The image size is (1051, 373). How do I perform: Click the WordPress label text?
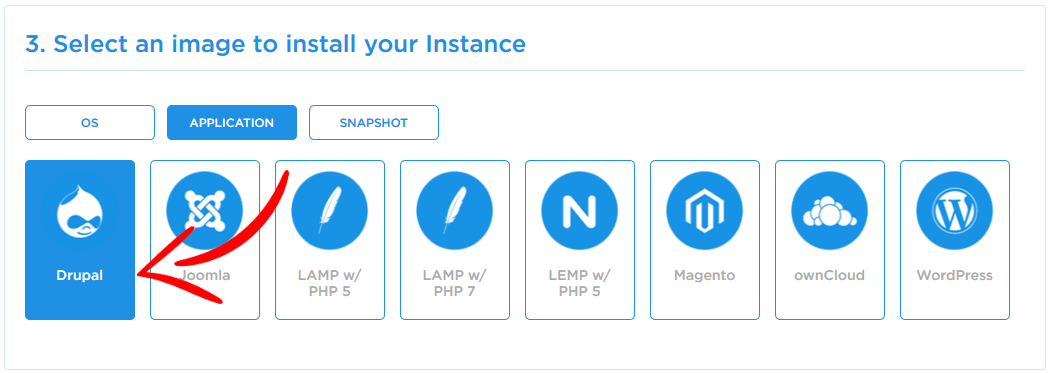coord(954,276)
